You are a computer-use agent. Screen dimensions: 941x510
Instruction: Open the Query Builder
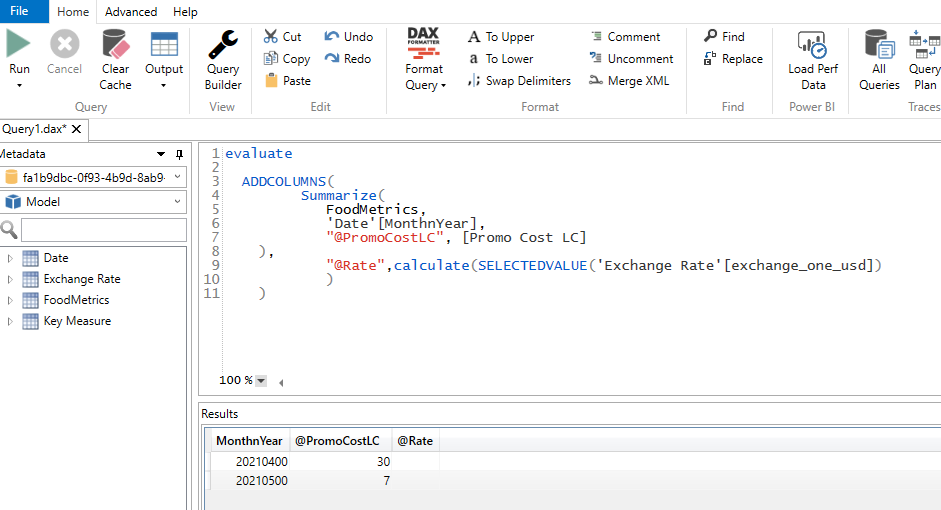tap(223, 60)
